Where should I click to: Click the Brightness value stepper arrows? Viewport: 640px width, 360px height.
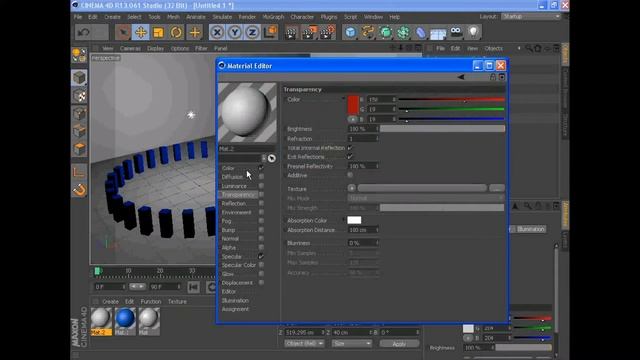[x=377, y=129]
